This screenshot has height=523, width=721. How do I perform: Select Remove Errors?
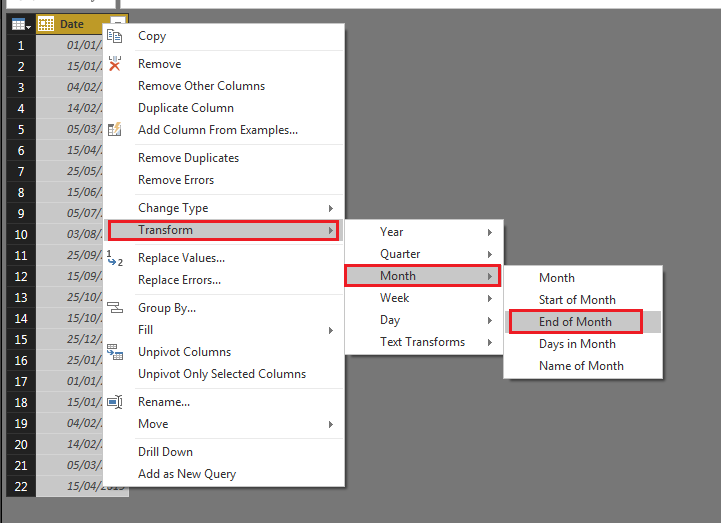(x=223, y=180)
